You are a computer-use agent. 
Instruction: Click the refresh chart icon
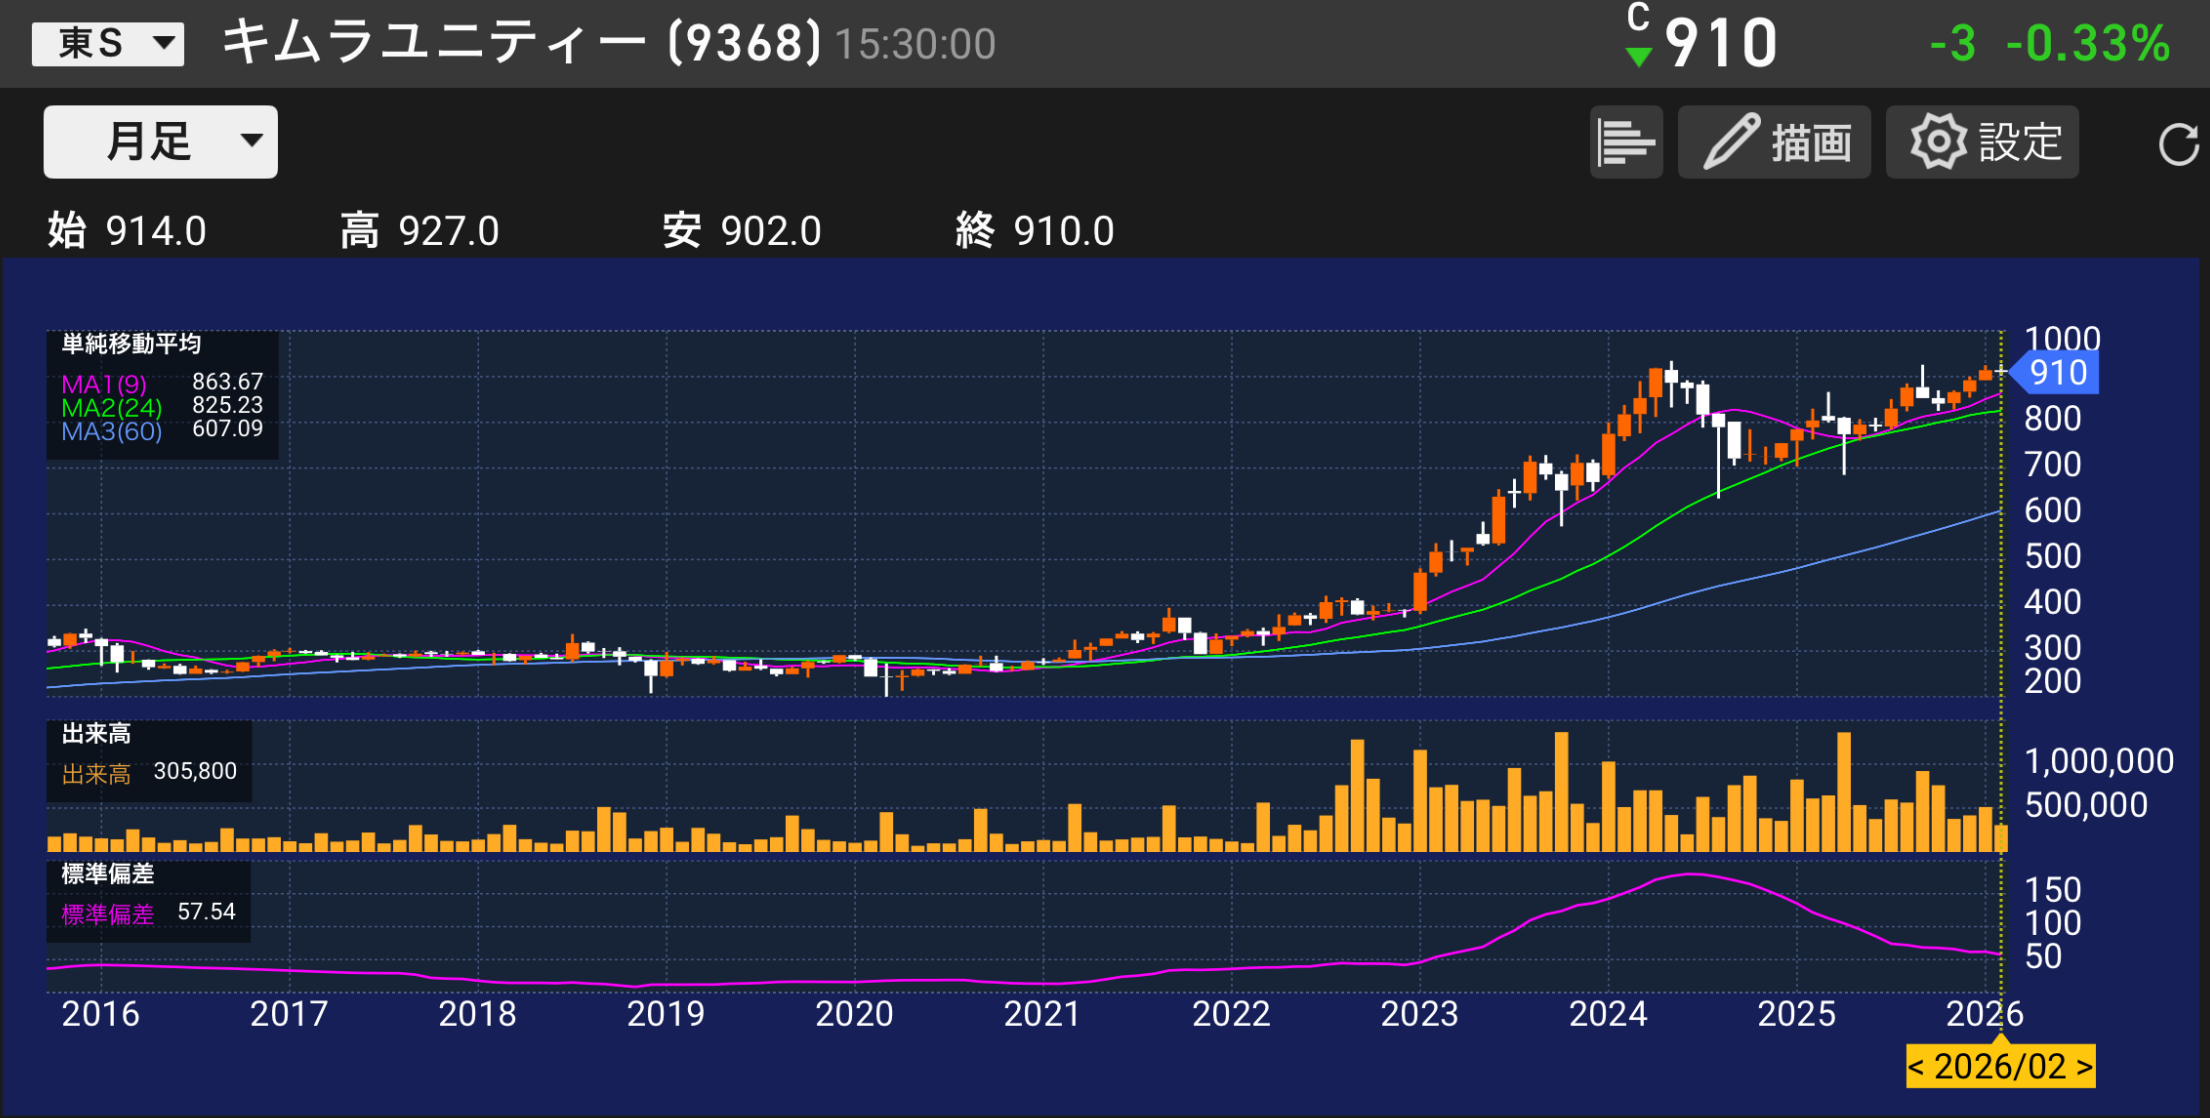click(x=2177, y=144)
